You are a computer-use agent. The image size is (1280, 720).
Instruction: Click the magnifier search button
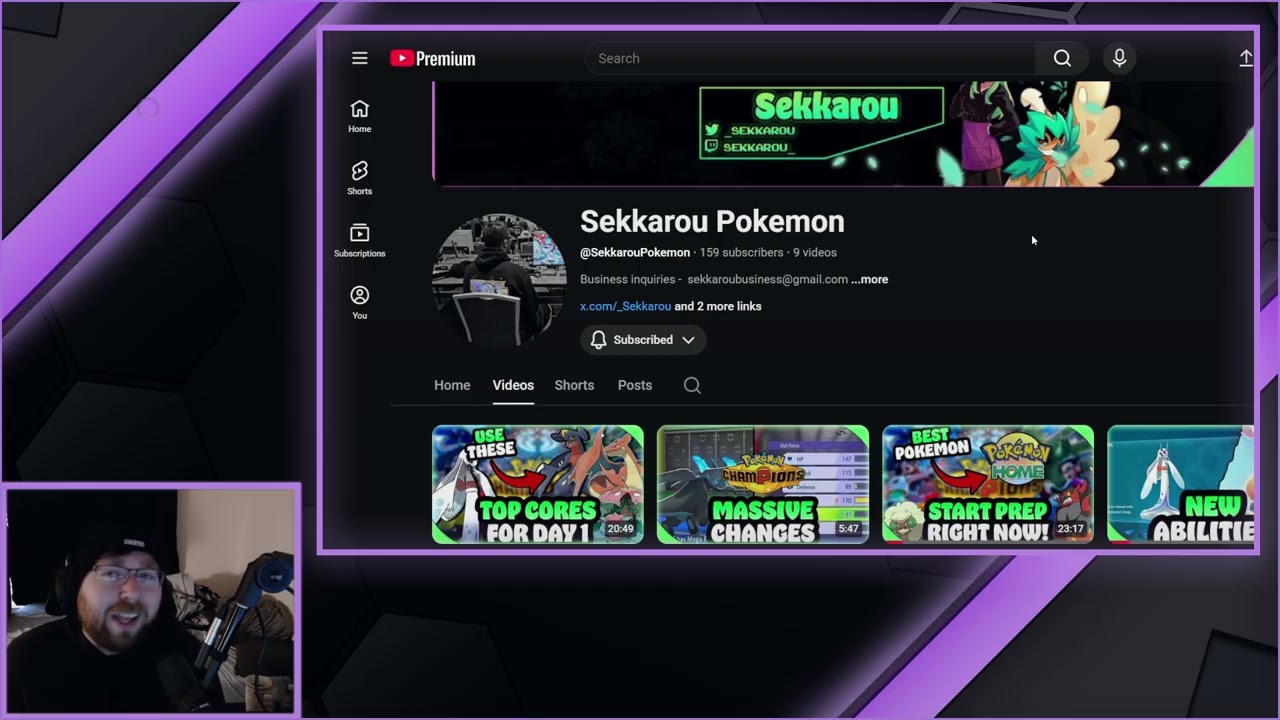point(1062,58)
